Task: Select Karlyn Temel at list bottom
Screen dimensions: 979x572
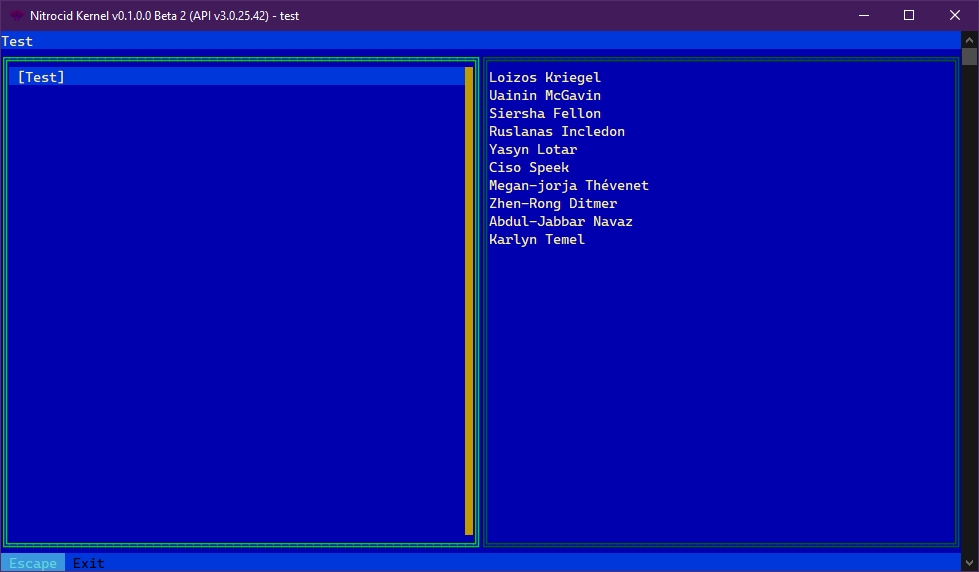Action: [x=537, y=240]
